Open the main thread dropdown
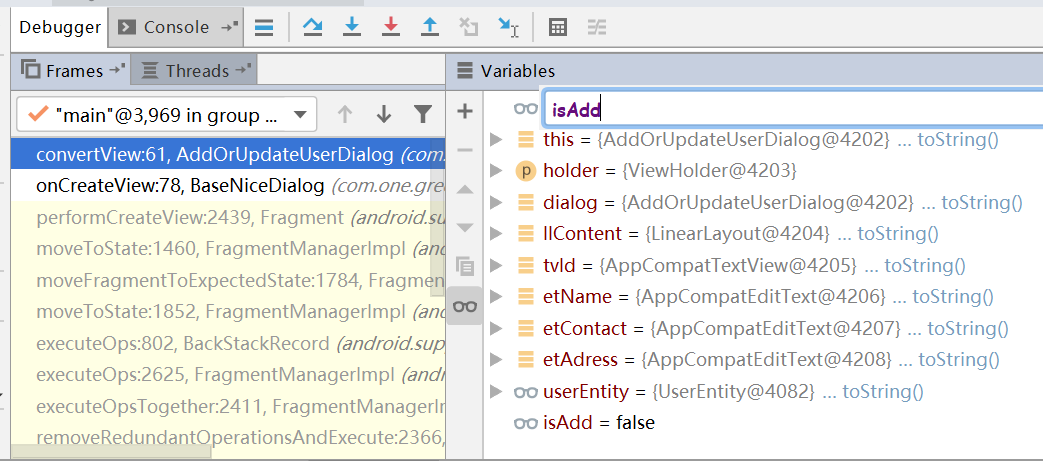This screenshot has width=1043, height=461. click(166, 115)
